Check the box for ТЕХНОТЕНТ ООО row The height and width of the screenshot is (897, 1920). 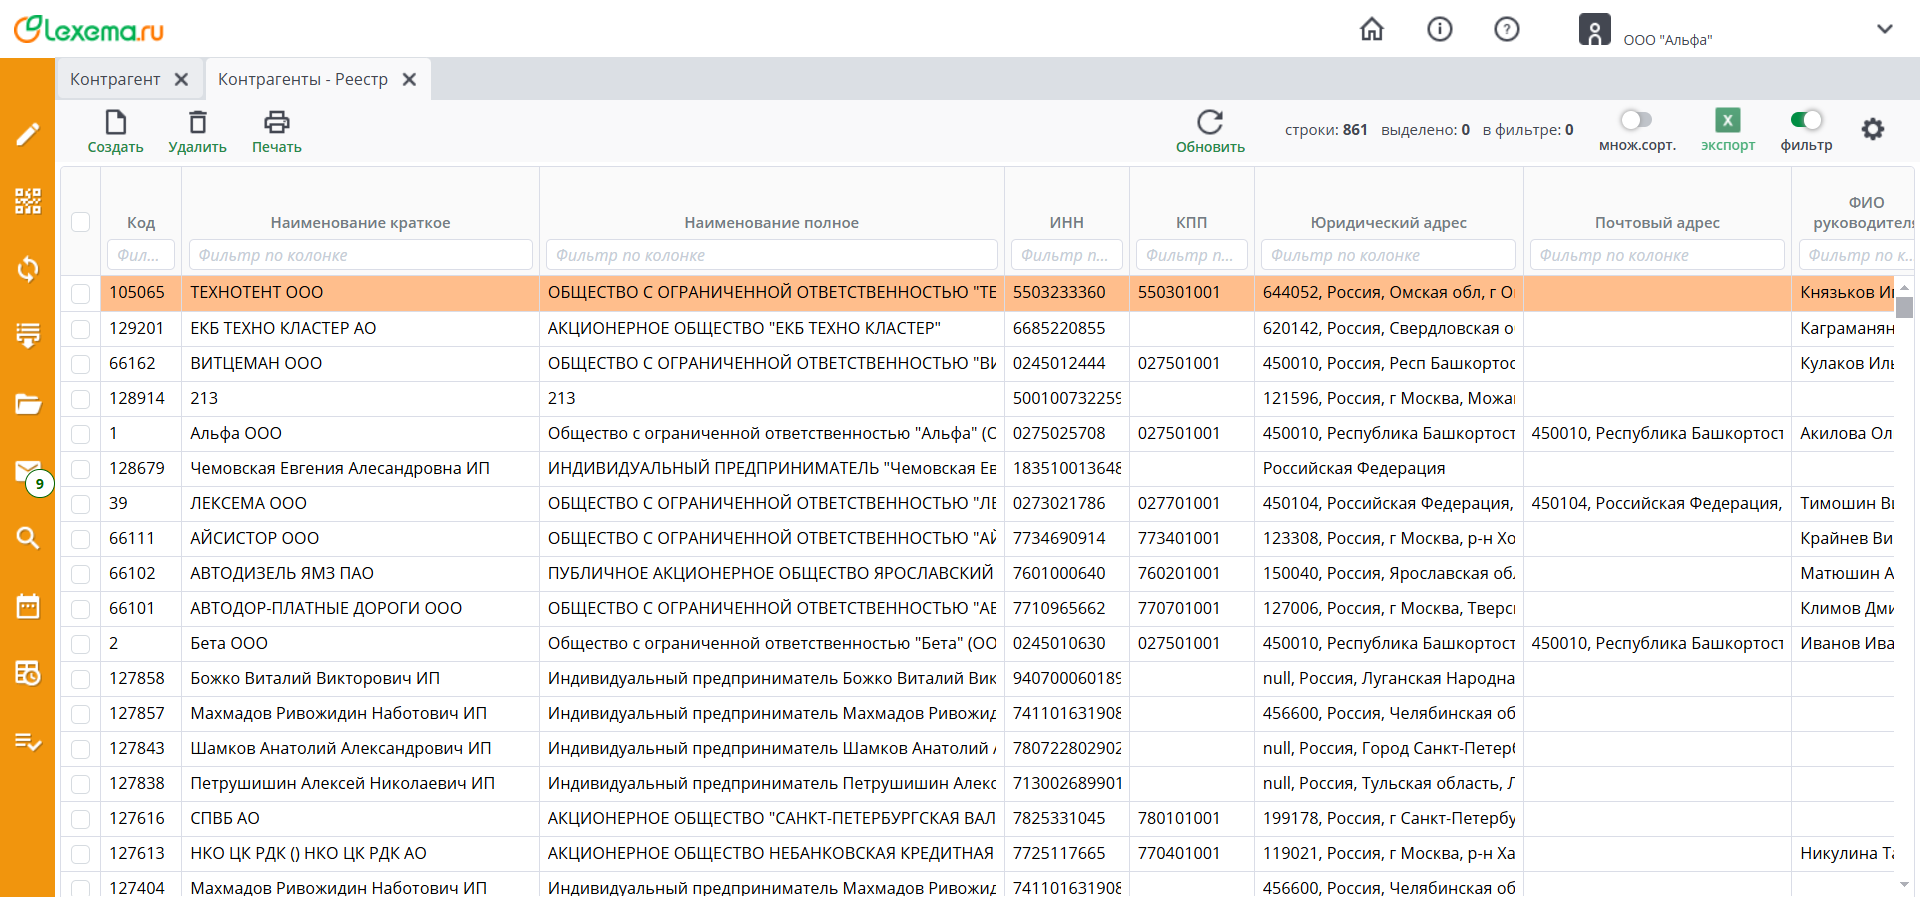pos(81,293)
